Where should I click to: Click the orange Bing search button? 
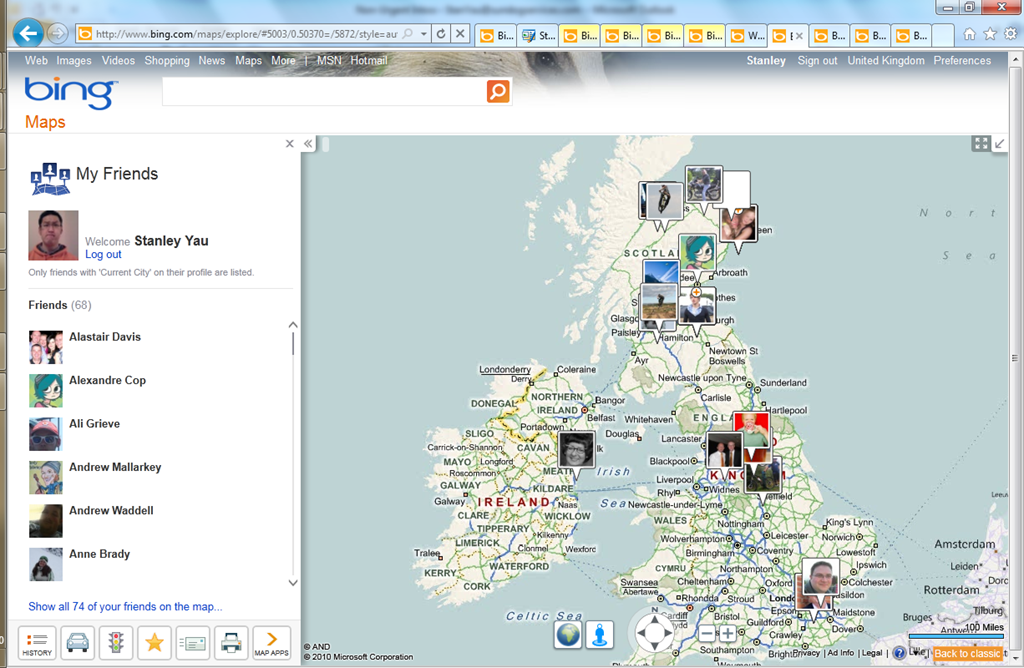click(498, 92)
